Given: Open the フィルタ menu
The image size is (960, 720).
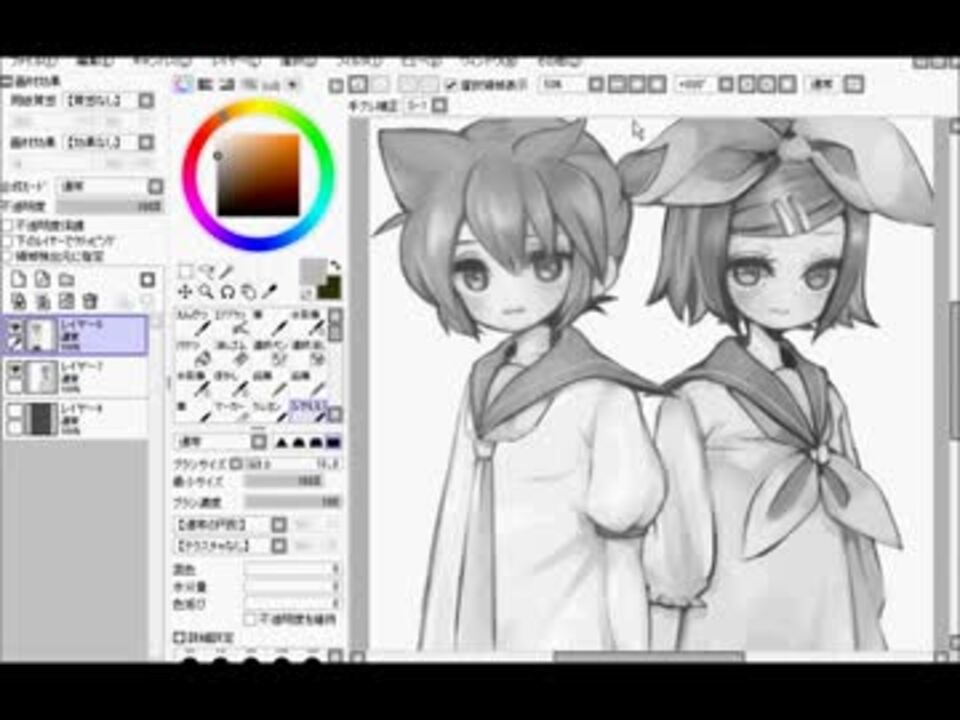Looking at the screenshot, I should (x=360, y=62).
